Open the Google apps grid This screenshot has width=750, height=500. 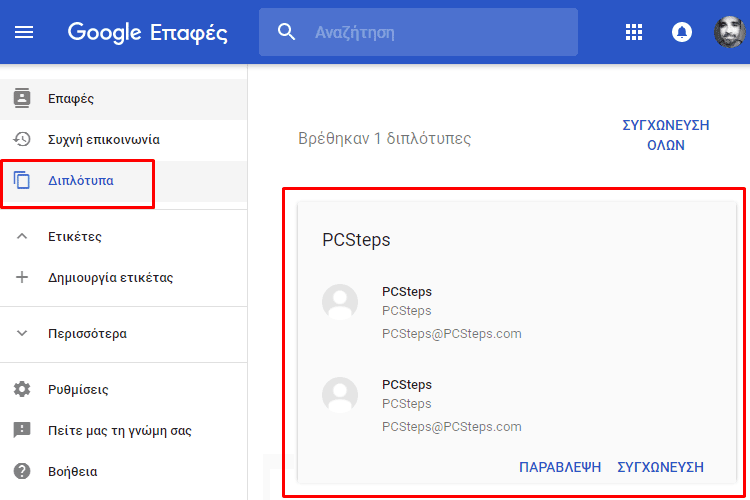tap(634, 33)
